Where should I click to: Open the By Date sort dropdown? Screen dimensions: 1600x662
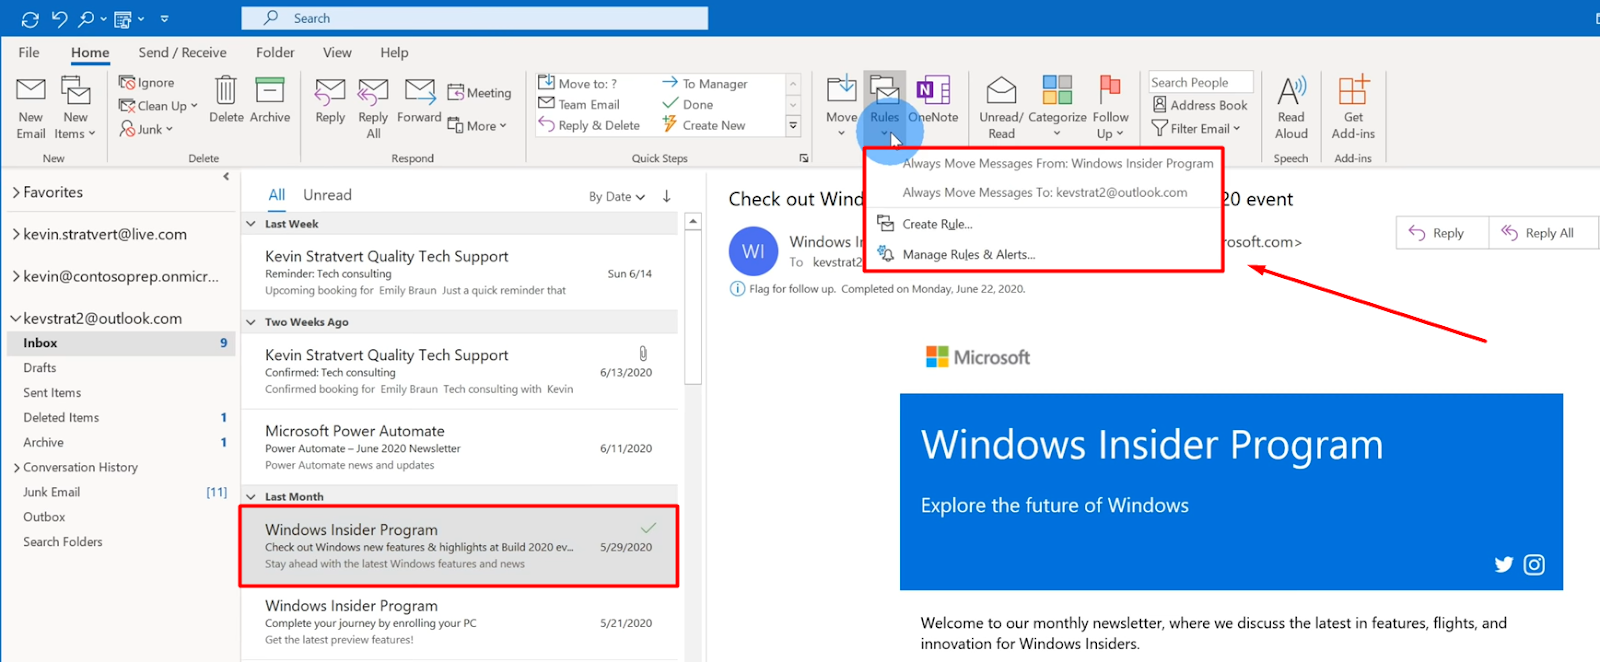[x=617, y=197]
